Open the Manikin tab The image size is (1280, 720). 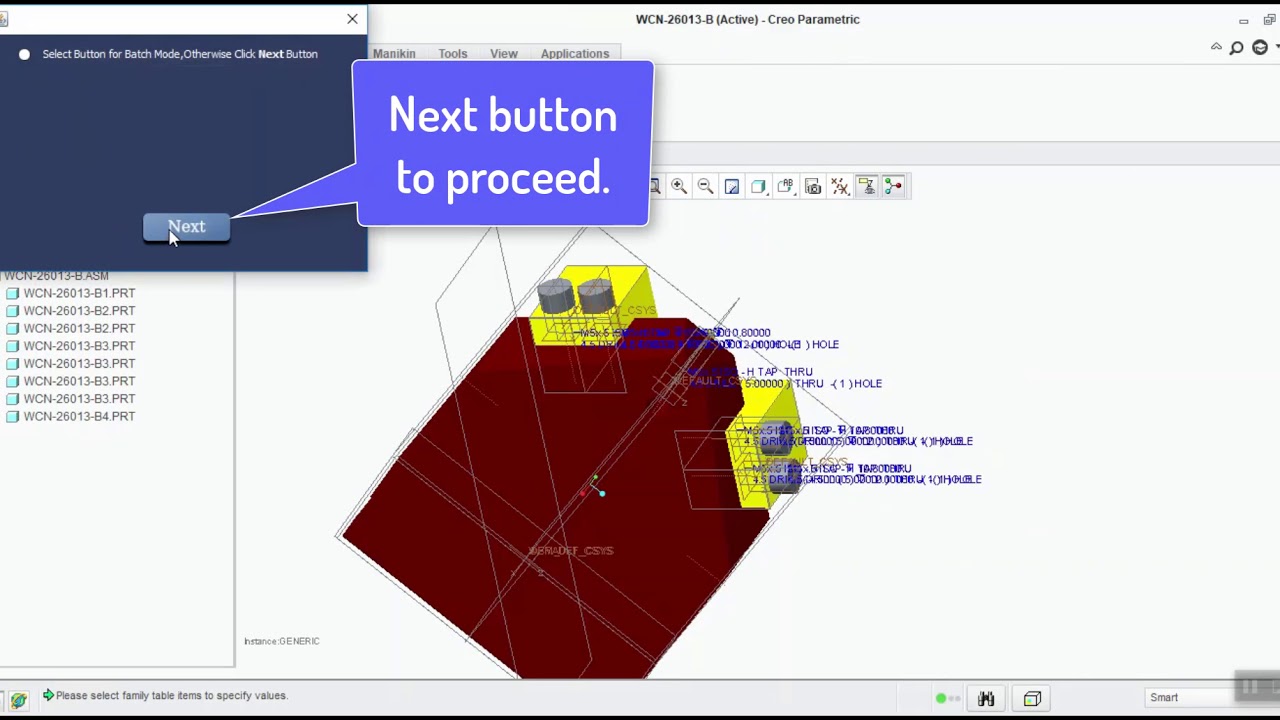[x=394, y=54]
